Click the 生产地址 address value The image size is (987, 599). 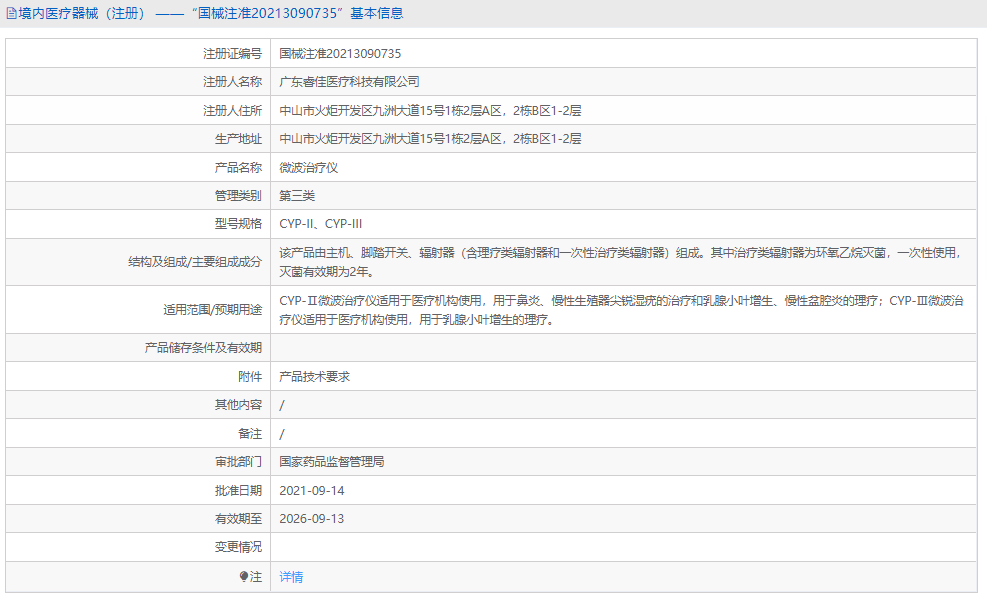point(430,139)
